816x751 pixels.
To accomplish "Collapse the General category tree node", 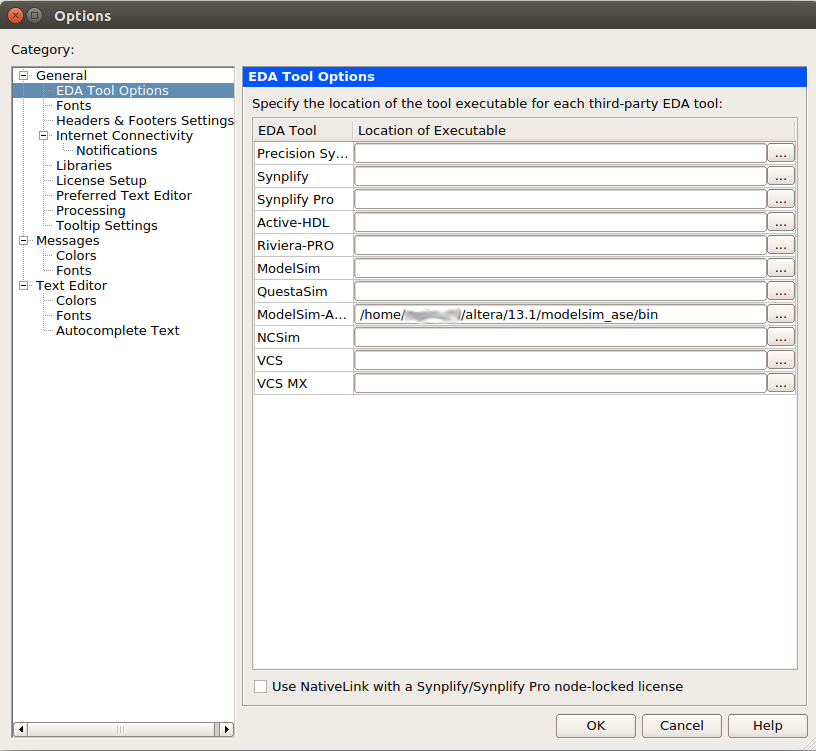I will click(x=23, y=75).
